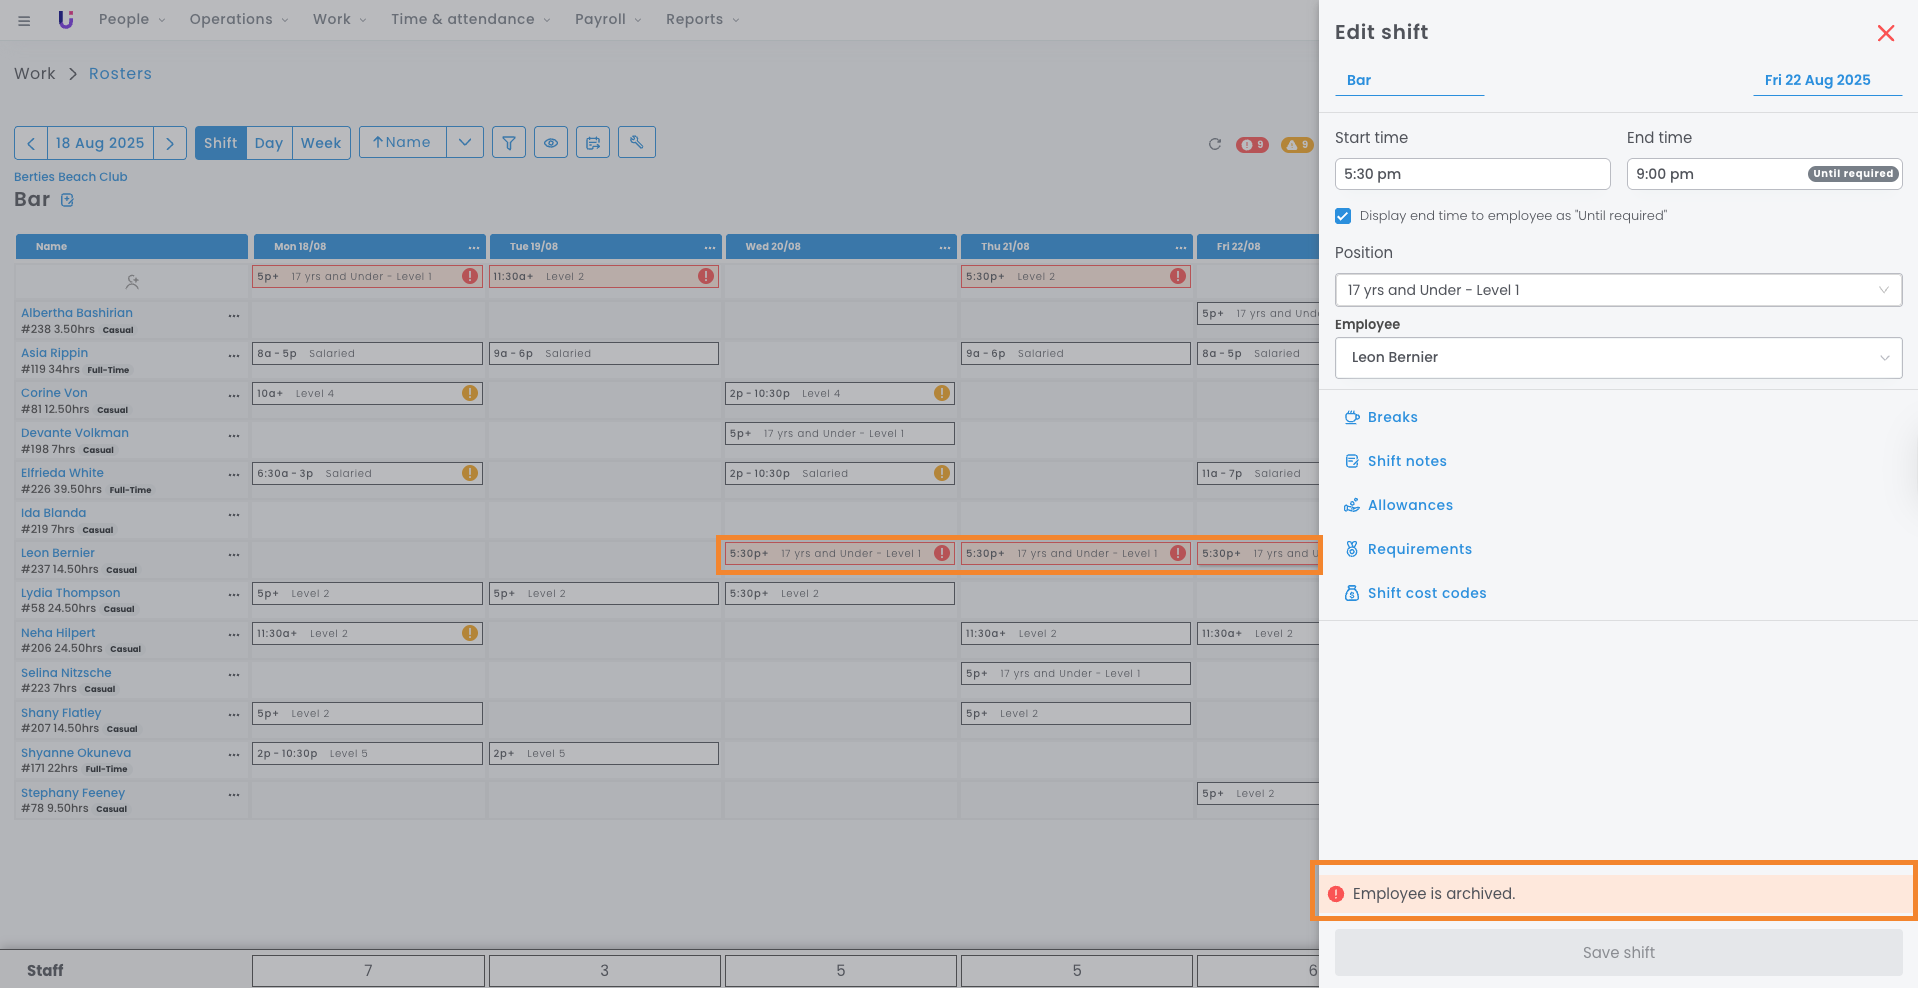
Task: Close the Edit shift panel
Action: pyautogui.click(x=1886, y=33)
